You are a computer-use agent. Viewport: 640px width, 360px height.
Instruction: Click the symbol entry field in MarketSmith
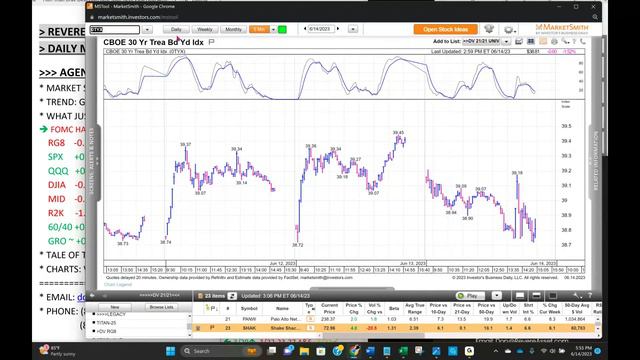coord(115,29)
